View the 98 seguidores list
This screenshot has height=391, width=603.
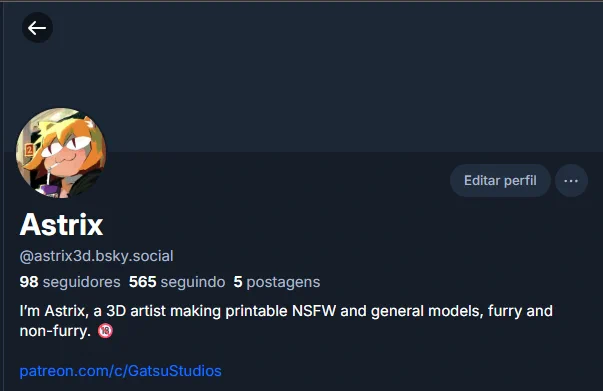tap(70, 282)
